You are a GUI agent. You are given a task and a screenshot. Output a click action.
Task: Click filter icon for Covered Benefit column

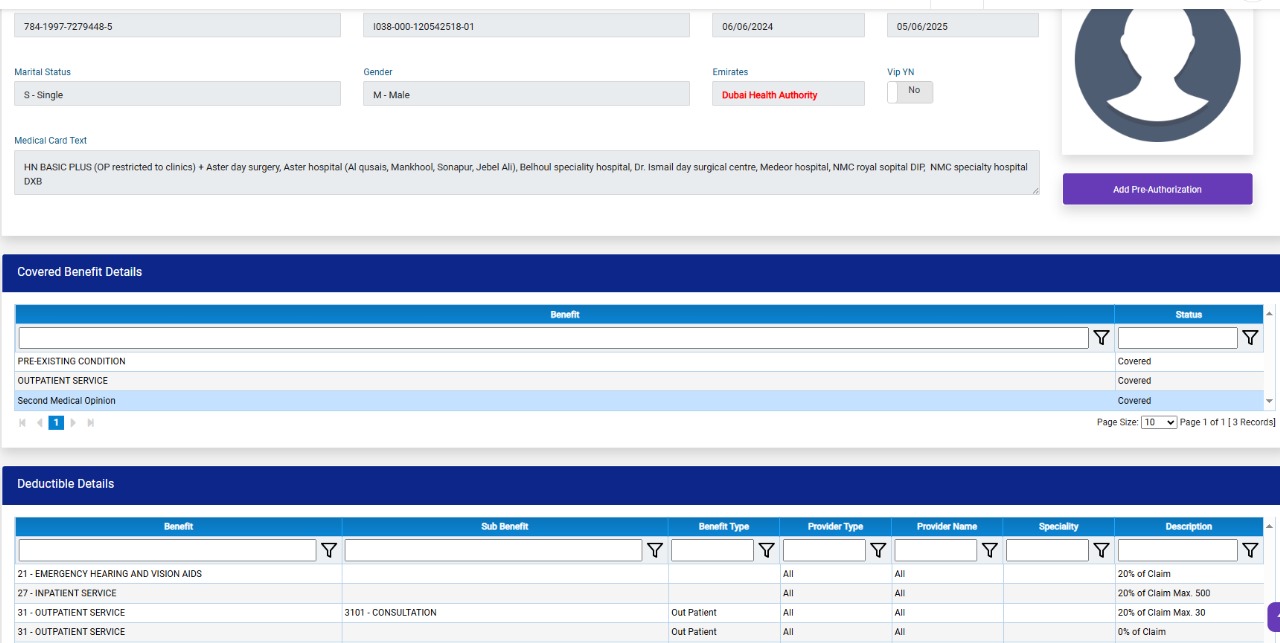point(1101,338)
